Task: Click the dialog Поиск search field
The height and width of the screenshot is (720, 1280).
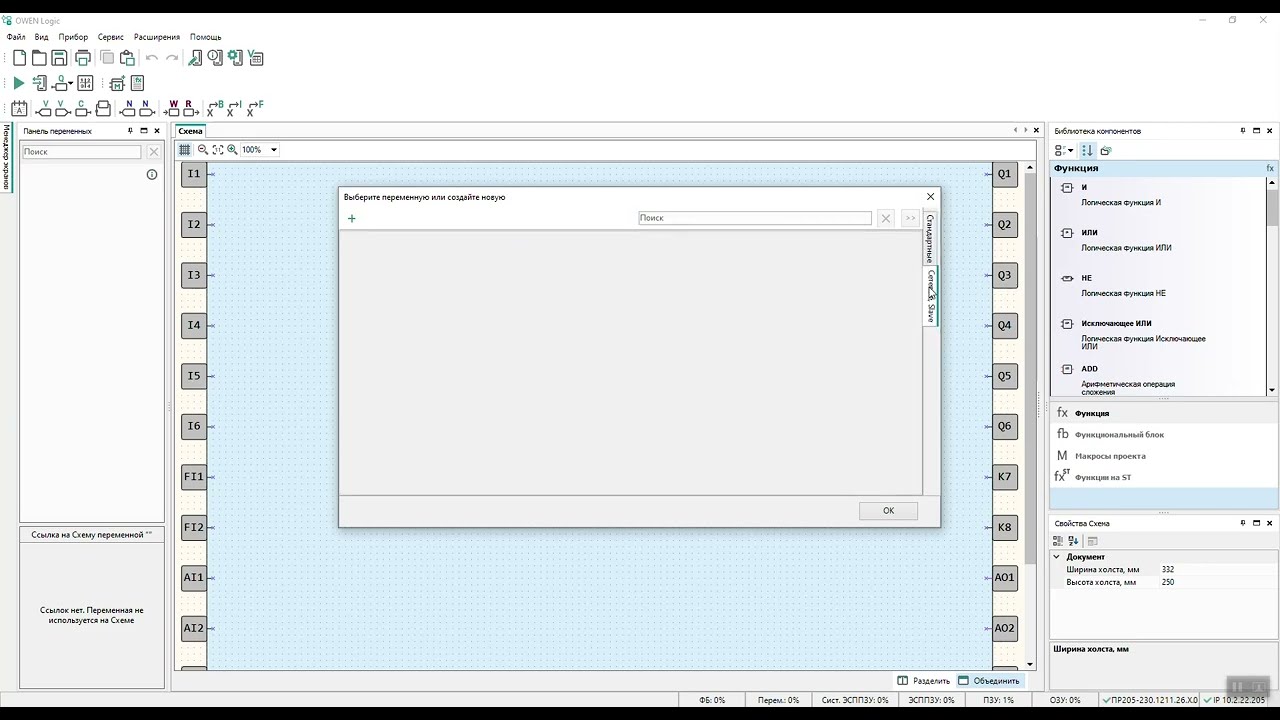Action: (755, 218)
